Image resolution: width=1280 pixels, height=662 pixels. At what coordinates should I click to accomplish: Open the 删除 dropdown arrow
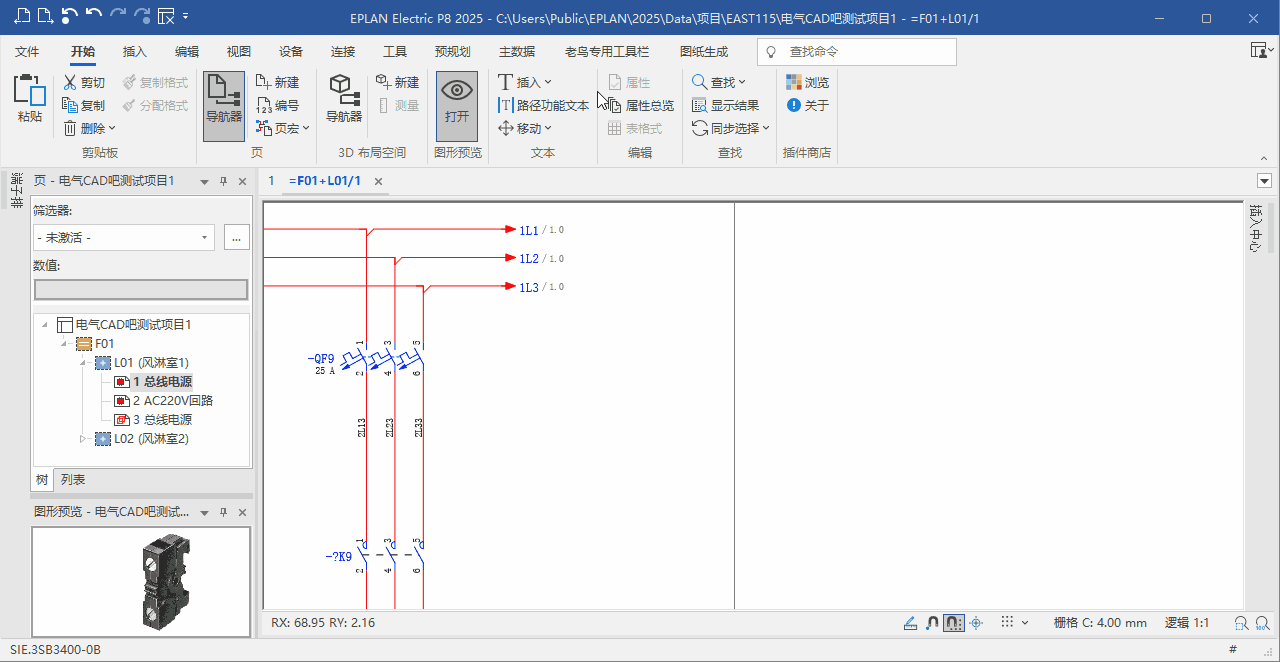click(112, 128)
